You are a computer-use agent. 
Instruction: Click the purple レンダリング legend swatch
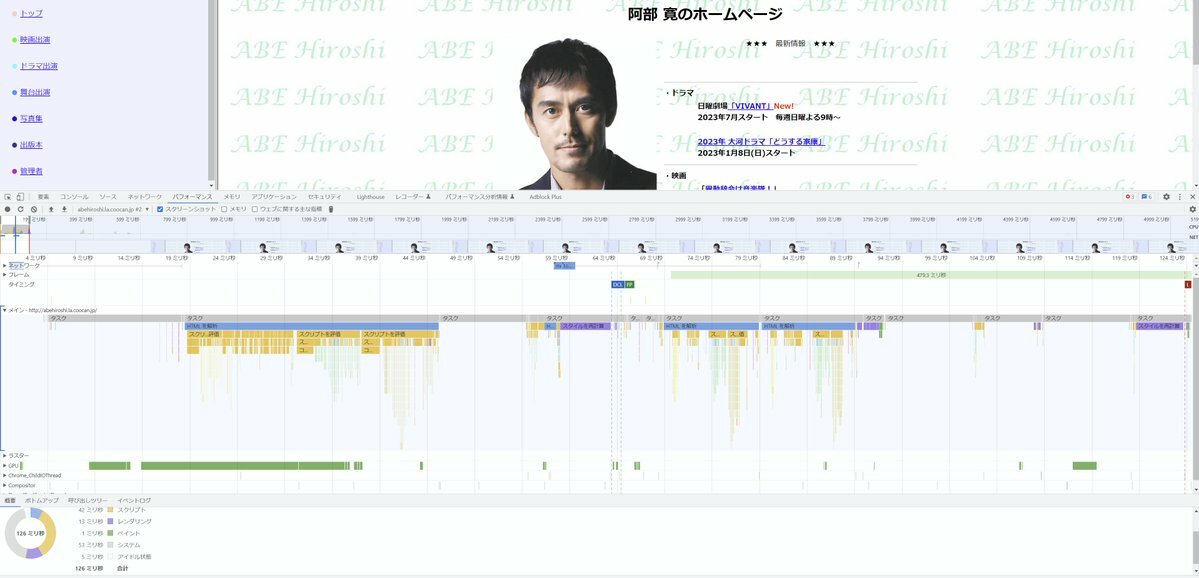[x=110, y=521]
